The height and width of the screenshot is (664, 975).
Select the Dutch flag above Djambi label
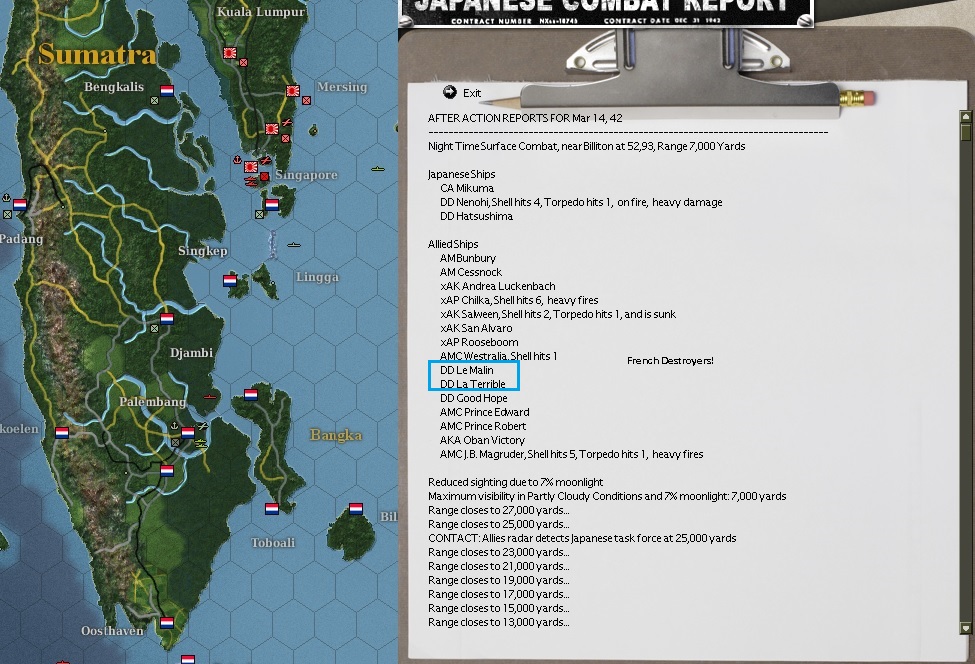[167, 319]
